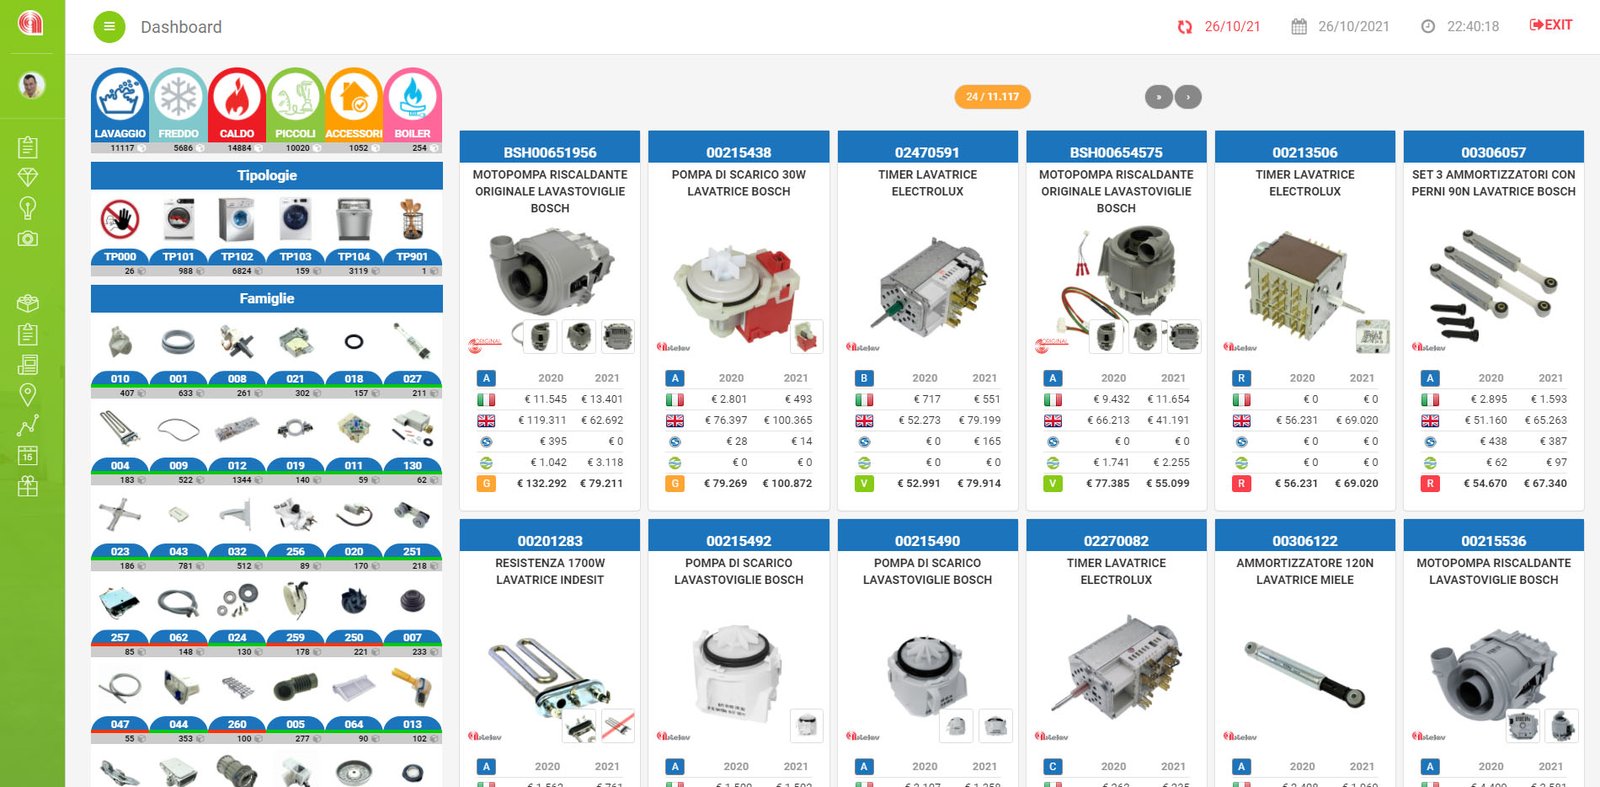Open the user profile avatar
This screenshot has height=787, width=1600.
coord(31,85)
